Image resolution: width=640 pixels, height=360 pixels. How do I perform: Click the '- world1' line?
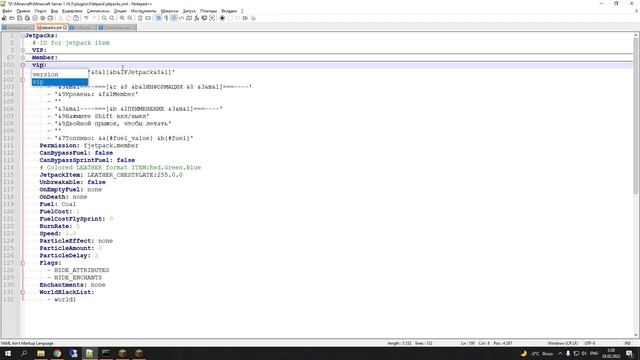pos(62,300)
